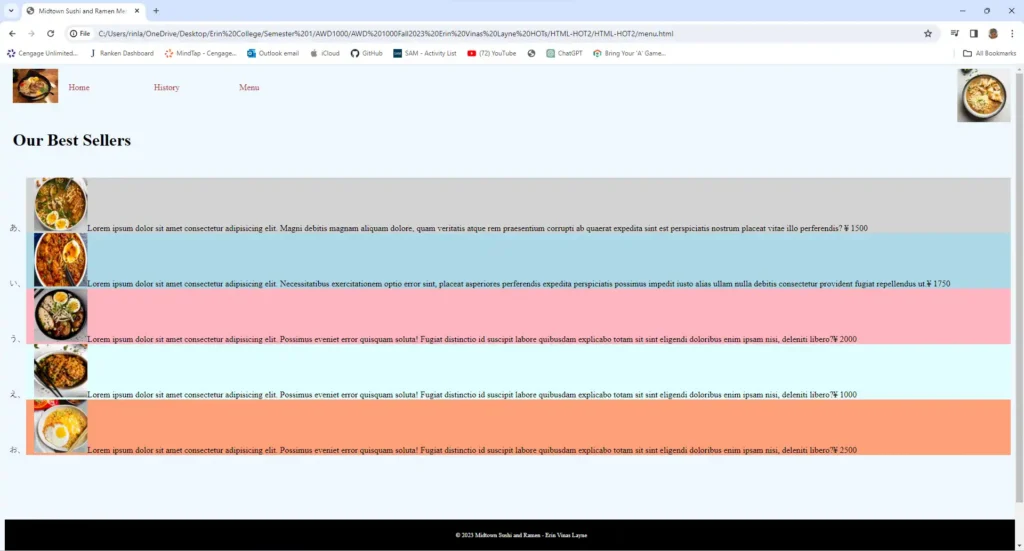Open a new browser tab

(x=156, y=10)
